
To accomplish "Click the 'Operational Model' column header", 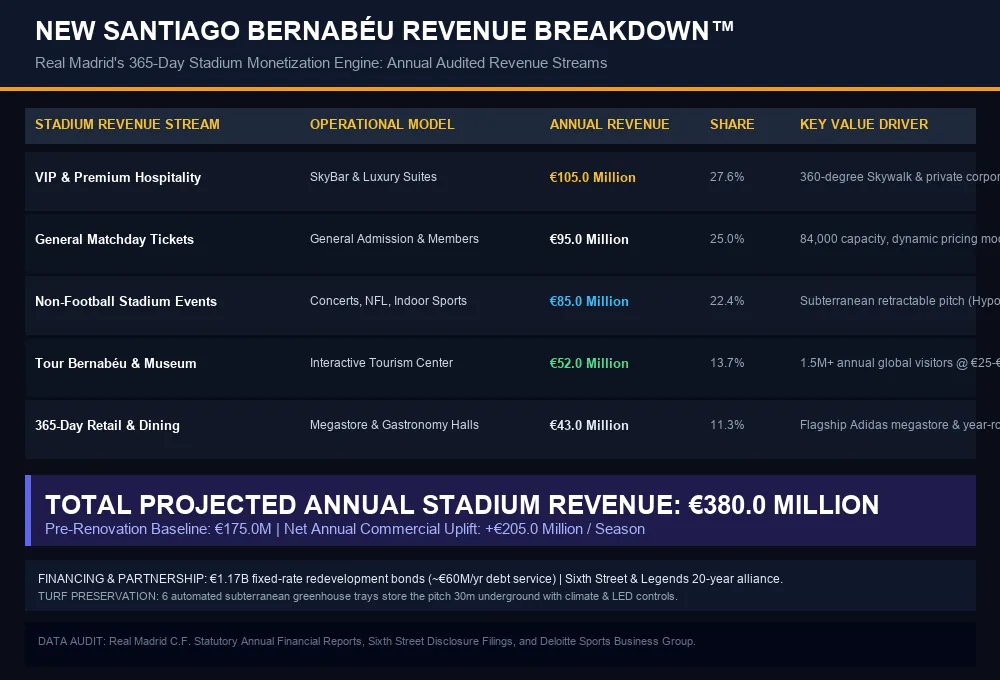I will (x=382, y=124).
